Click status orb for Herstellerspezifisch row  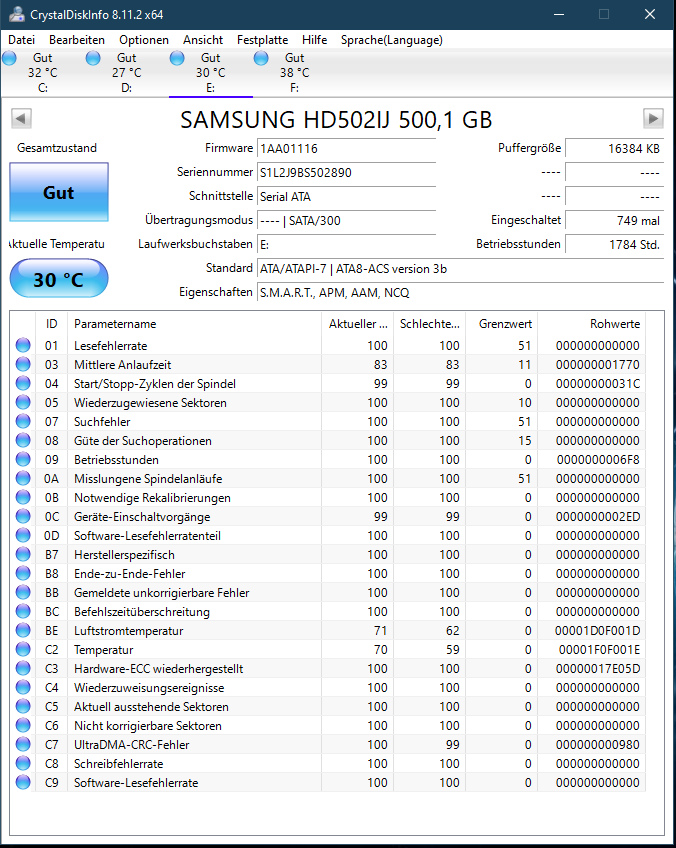click(23, 554)
